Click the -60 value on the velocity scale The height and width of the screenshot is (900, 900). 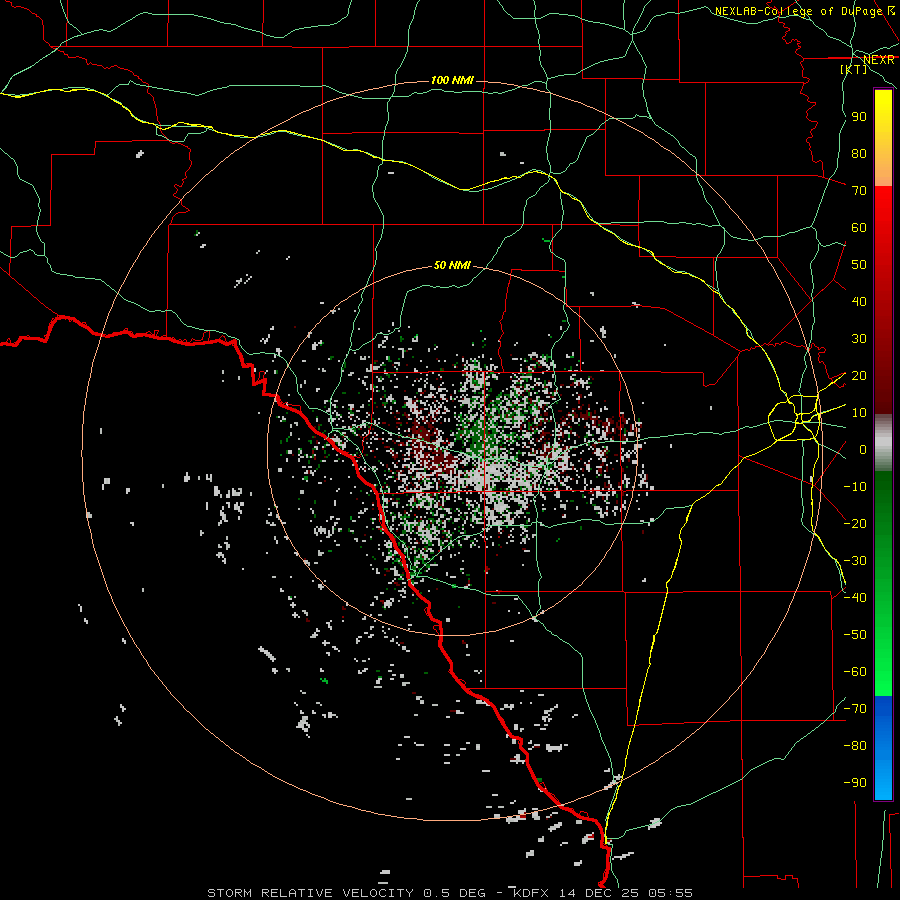[855, 672]
